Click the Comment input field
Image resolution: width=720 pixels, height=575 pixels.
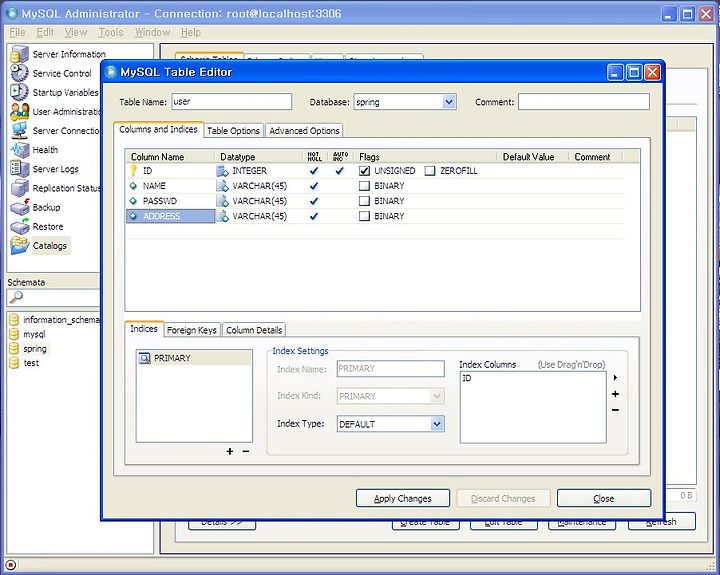pyautogui.click(x=584, y=102)
